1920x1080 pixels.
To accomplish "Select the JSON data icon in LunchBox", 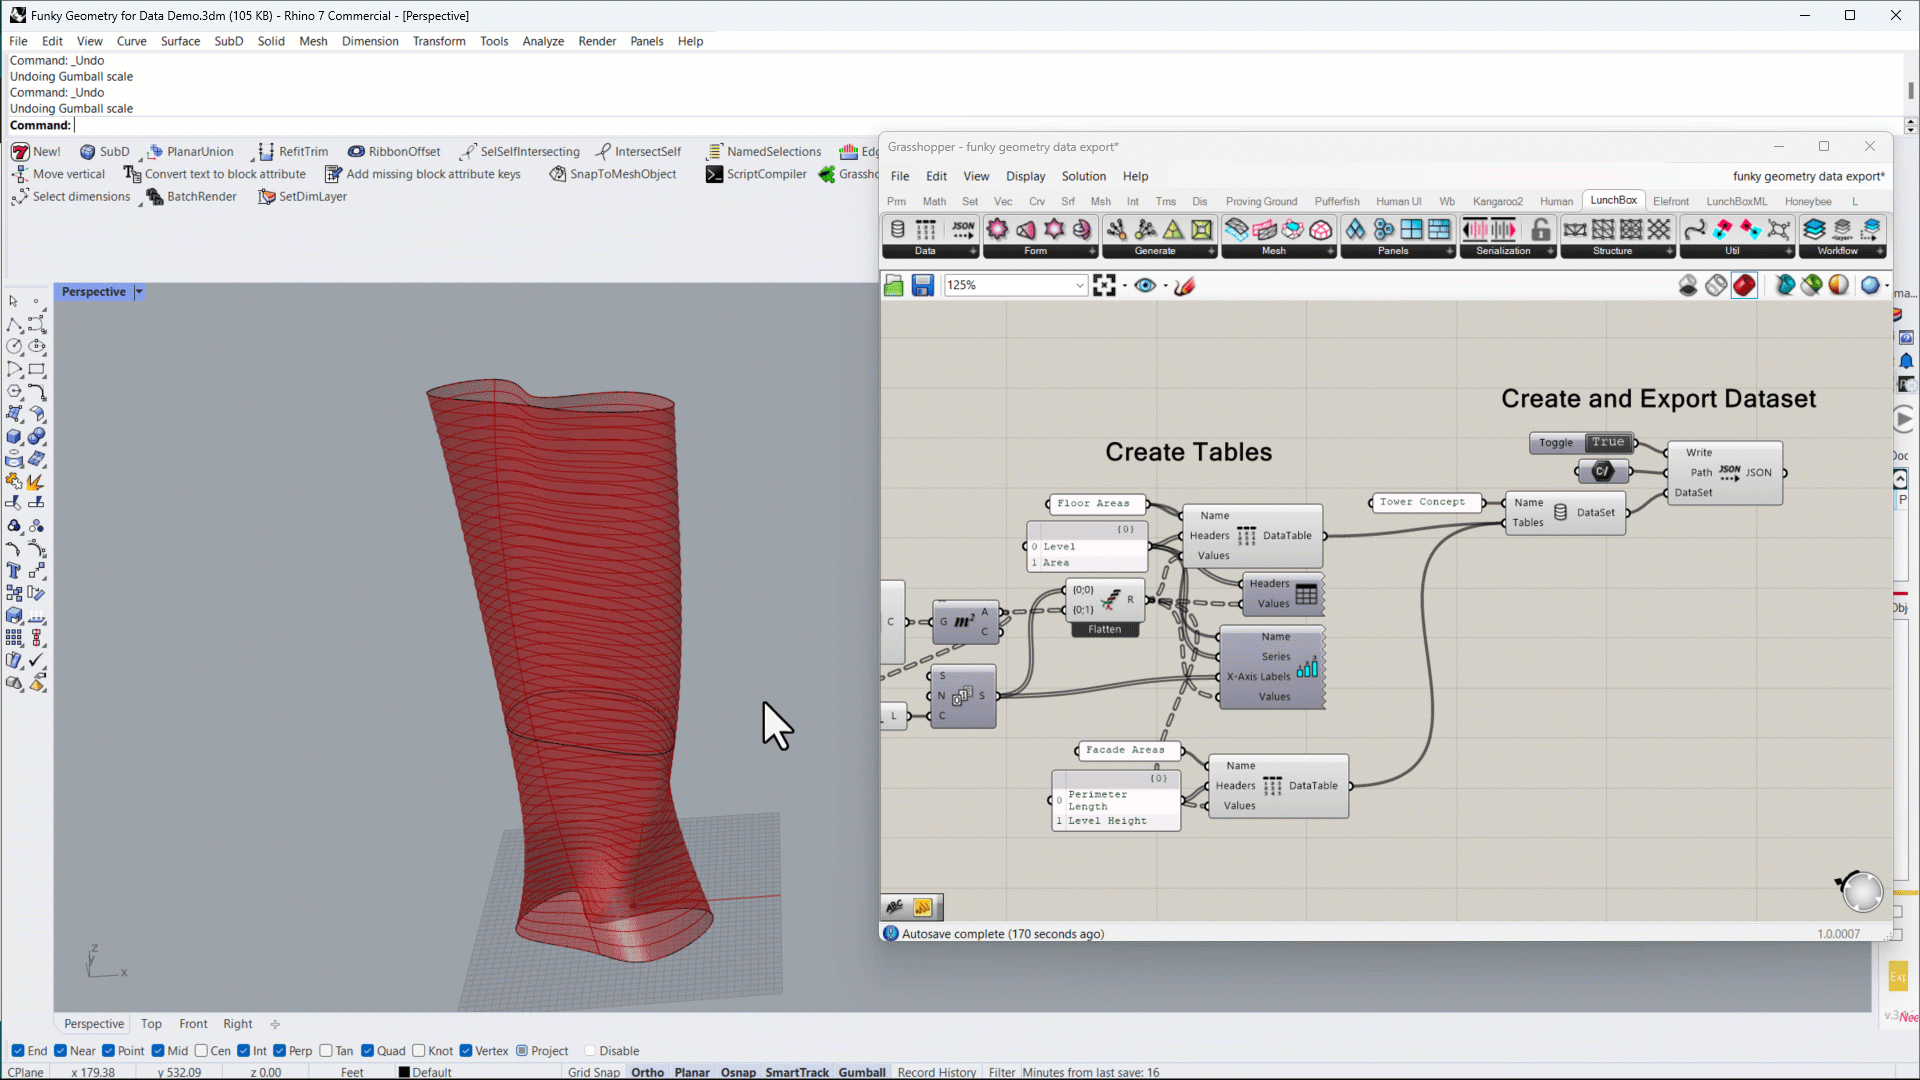I will tap(963, 230).
